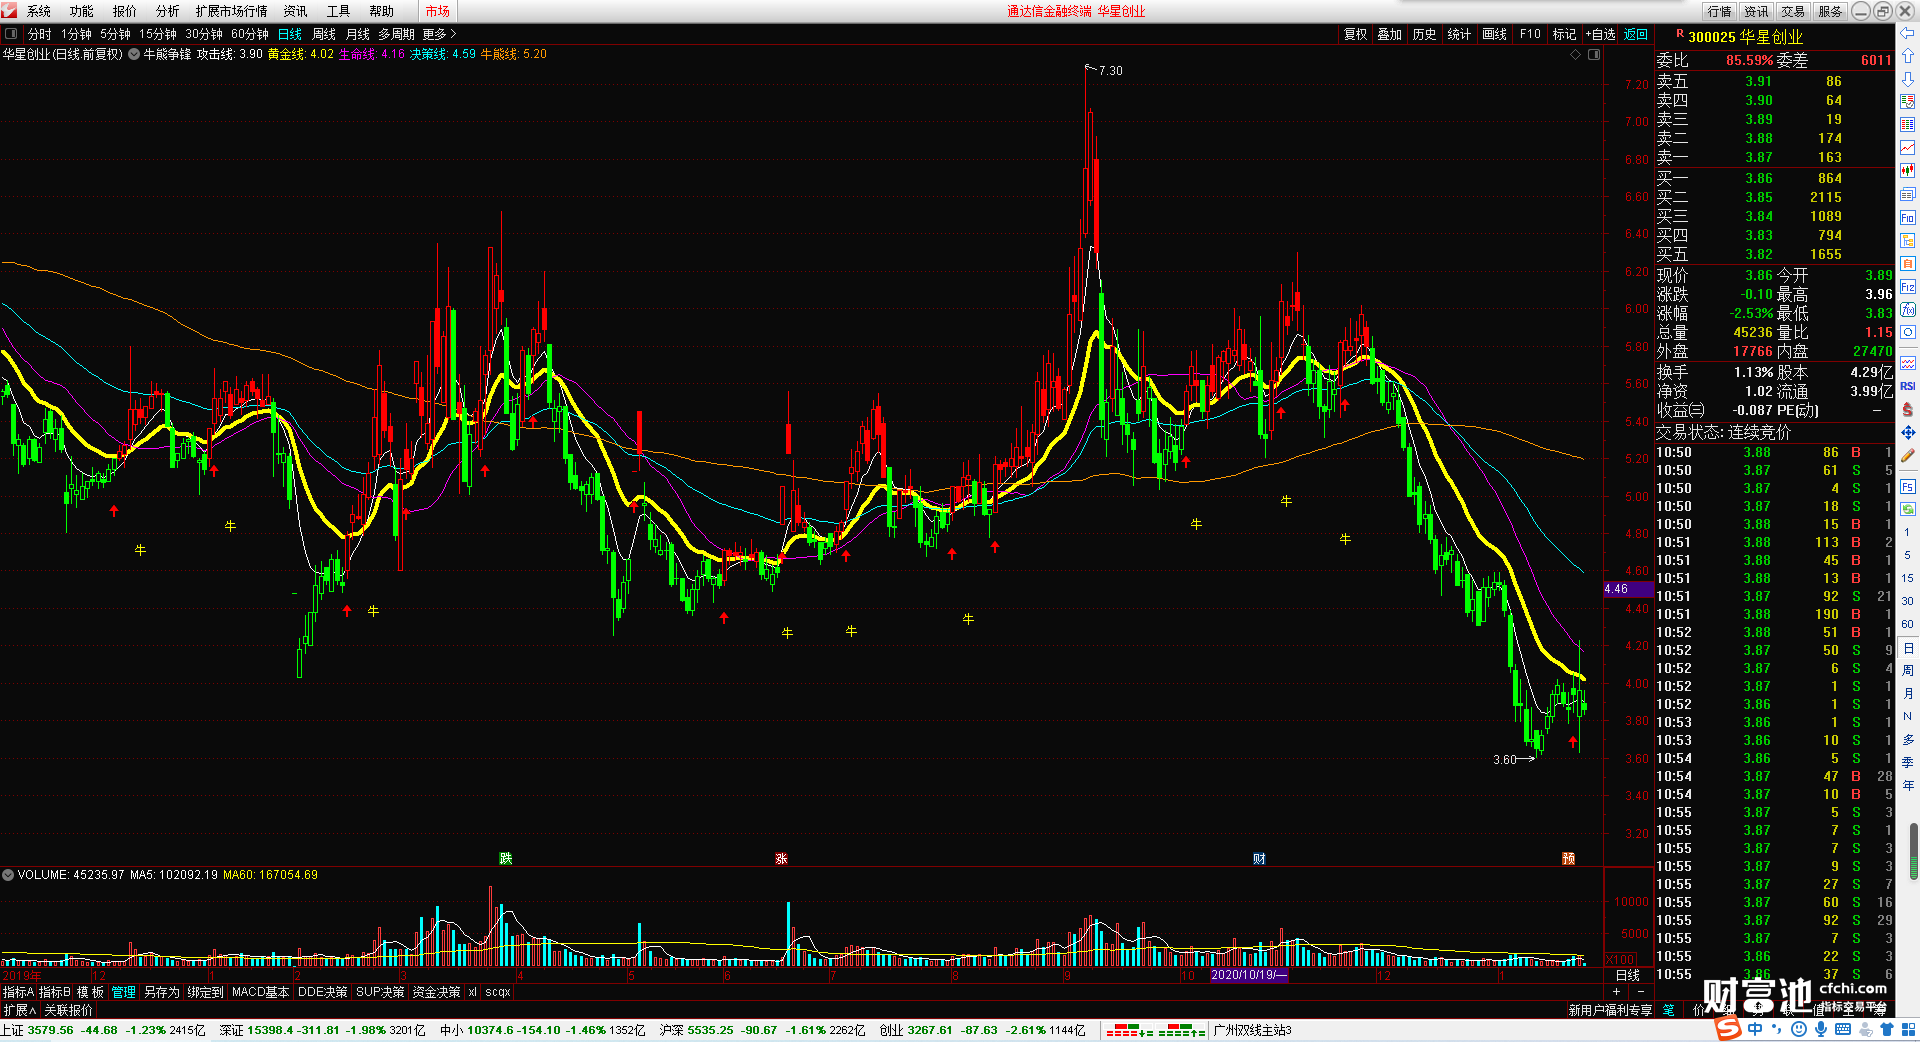Click the RSI indicator sidebar icon
The width and height of the screenshot is (1920, 1042).
[x=1908, y=386]
